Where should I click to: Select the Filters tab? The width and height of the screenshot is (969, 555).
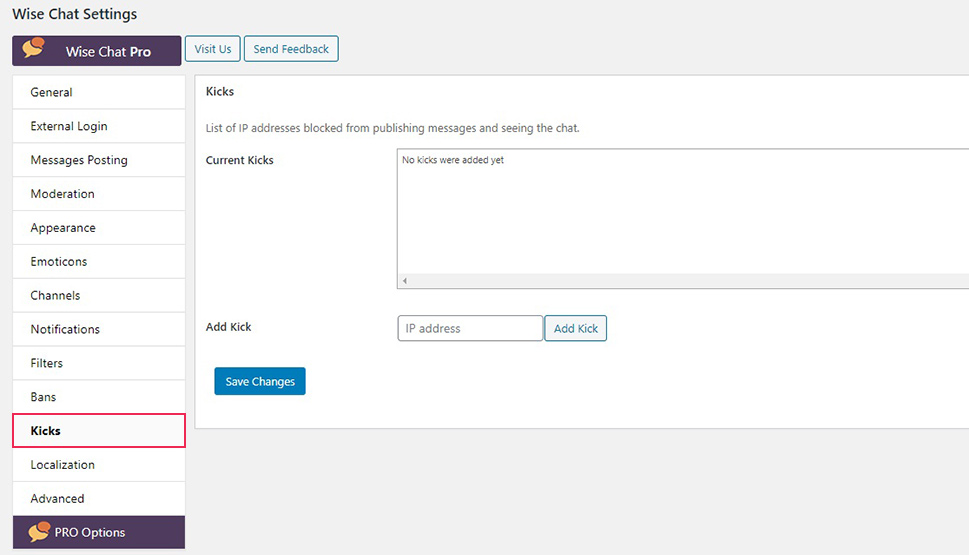[x=99, y=363]
